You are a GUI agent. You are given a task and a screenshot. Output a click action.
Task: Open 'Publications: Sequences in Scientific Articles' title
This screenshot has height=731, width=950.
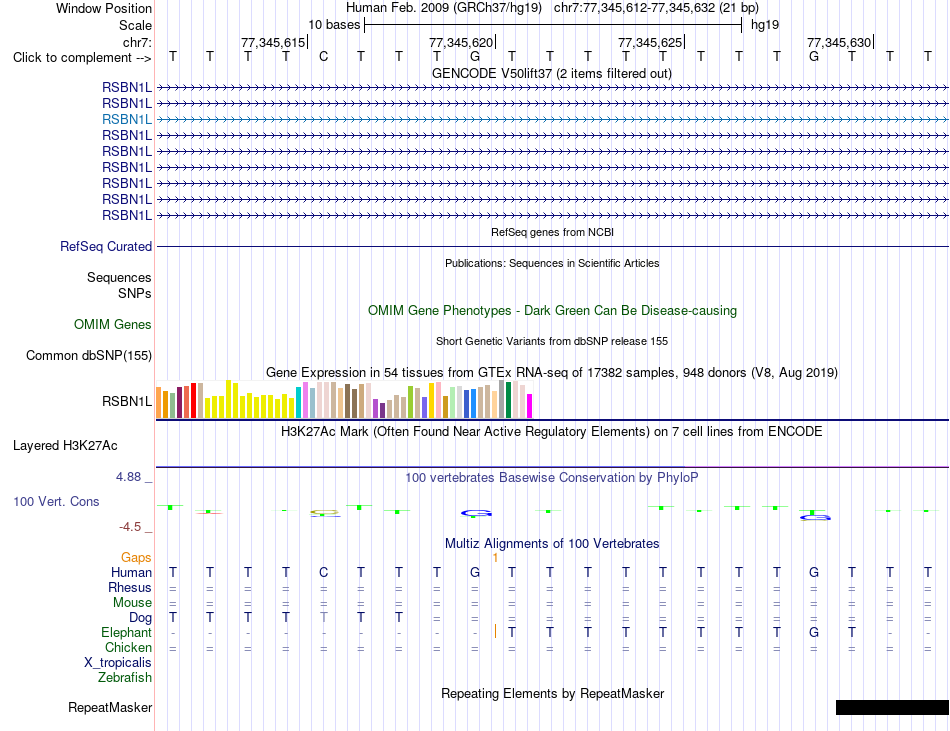pyautogui.click(x=552, y=263)
